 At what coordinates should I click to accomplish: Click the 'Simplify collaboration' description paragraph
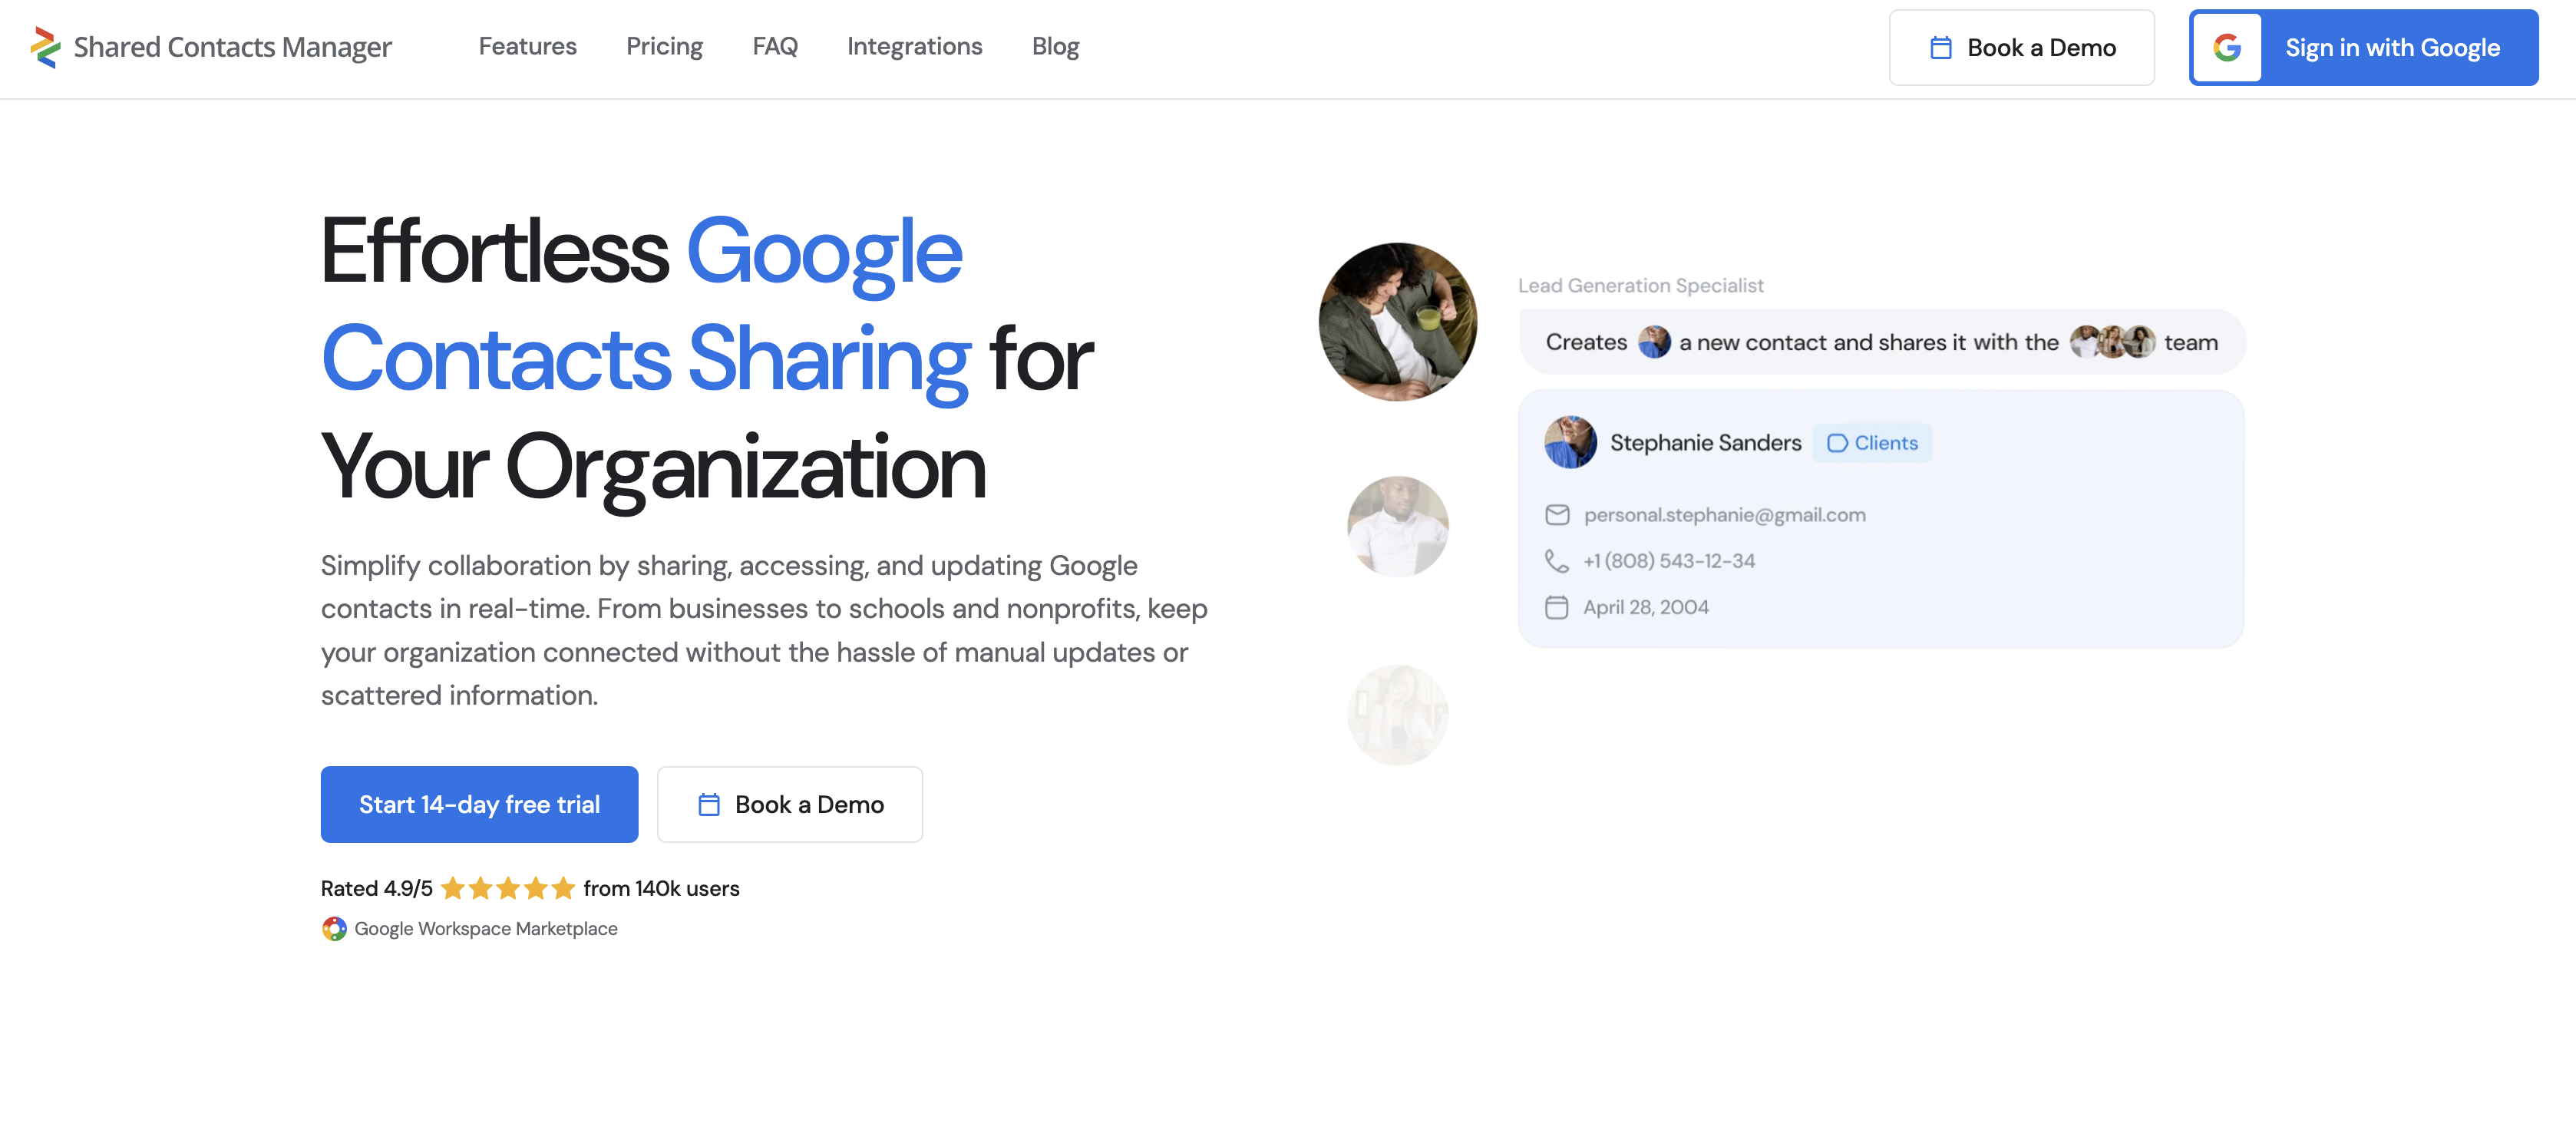pyautogui.click(x=764, y=630)
